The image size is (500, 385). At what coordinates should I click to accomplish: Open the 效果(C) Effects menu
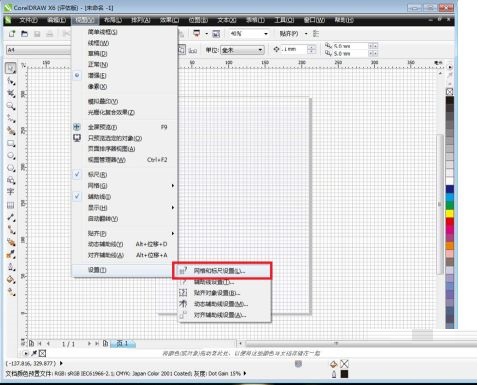click(169, 20)
